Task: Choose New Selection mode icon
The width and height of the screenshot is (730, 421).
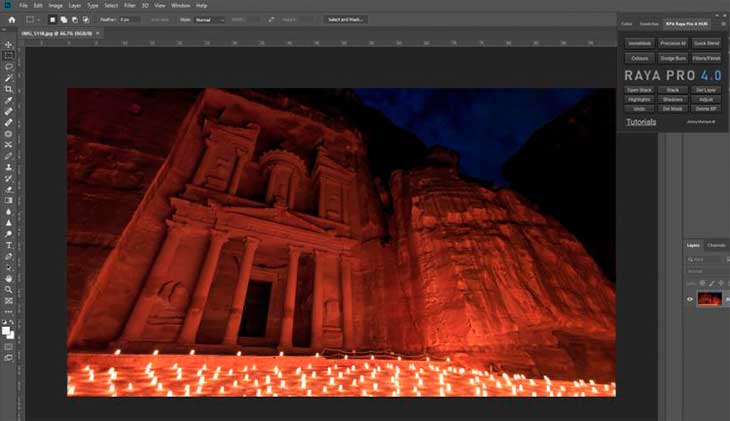Action: coord(53,20)
